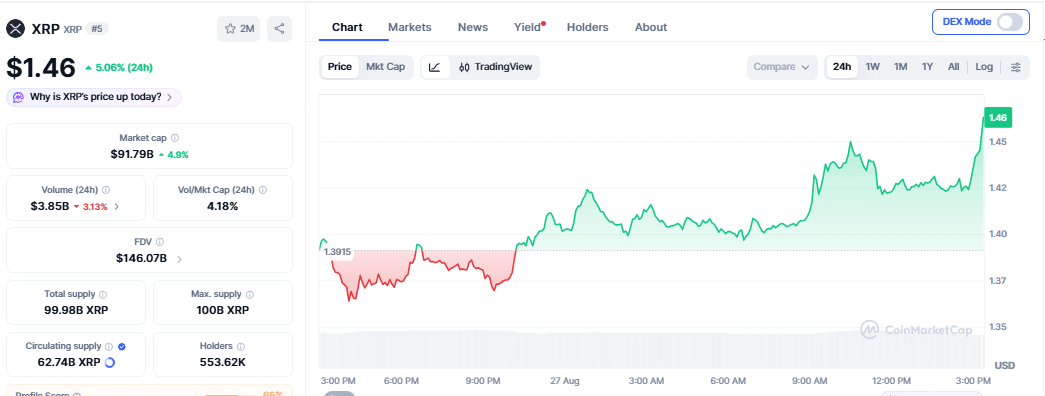The height and width of the screenshot is (396, 1045).
Task: Toggle the Log scale option
Action: coord(984,67)
